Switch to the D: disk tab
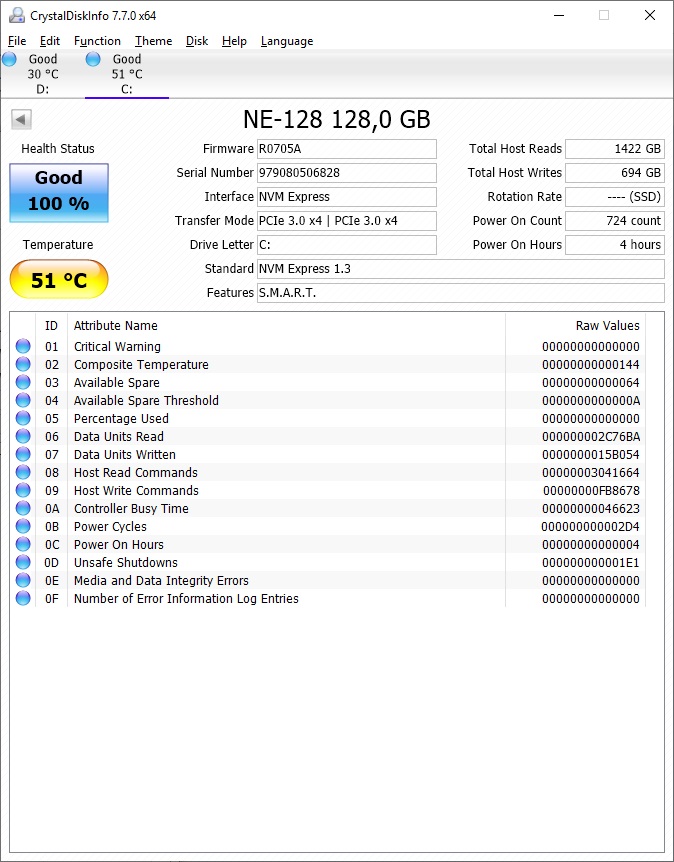Viewport: 674px width, 862px height. coord(42,74)
